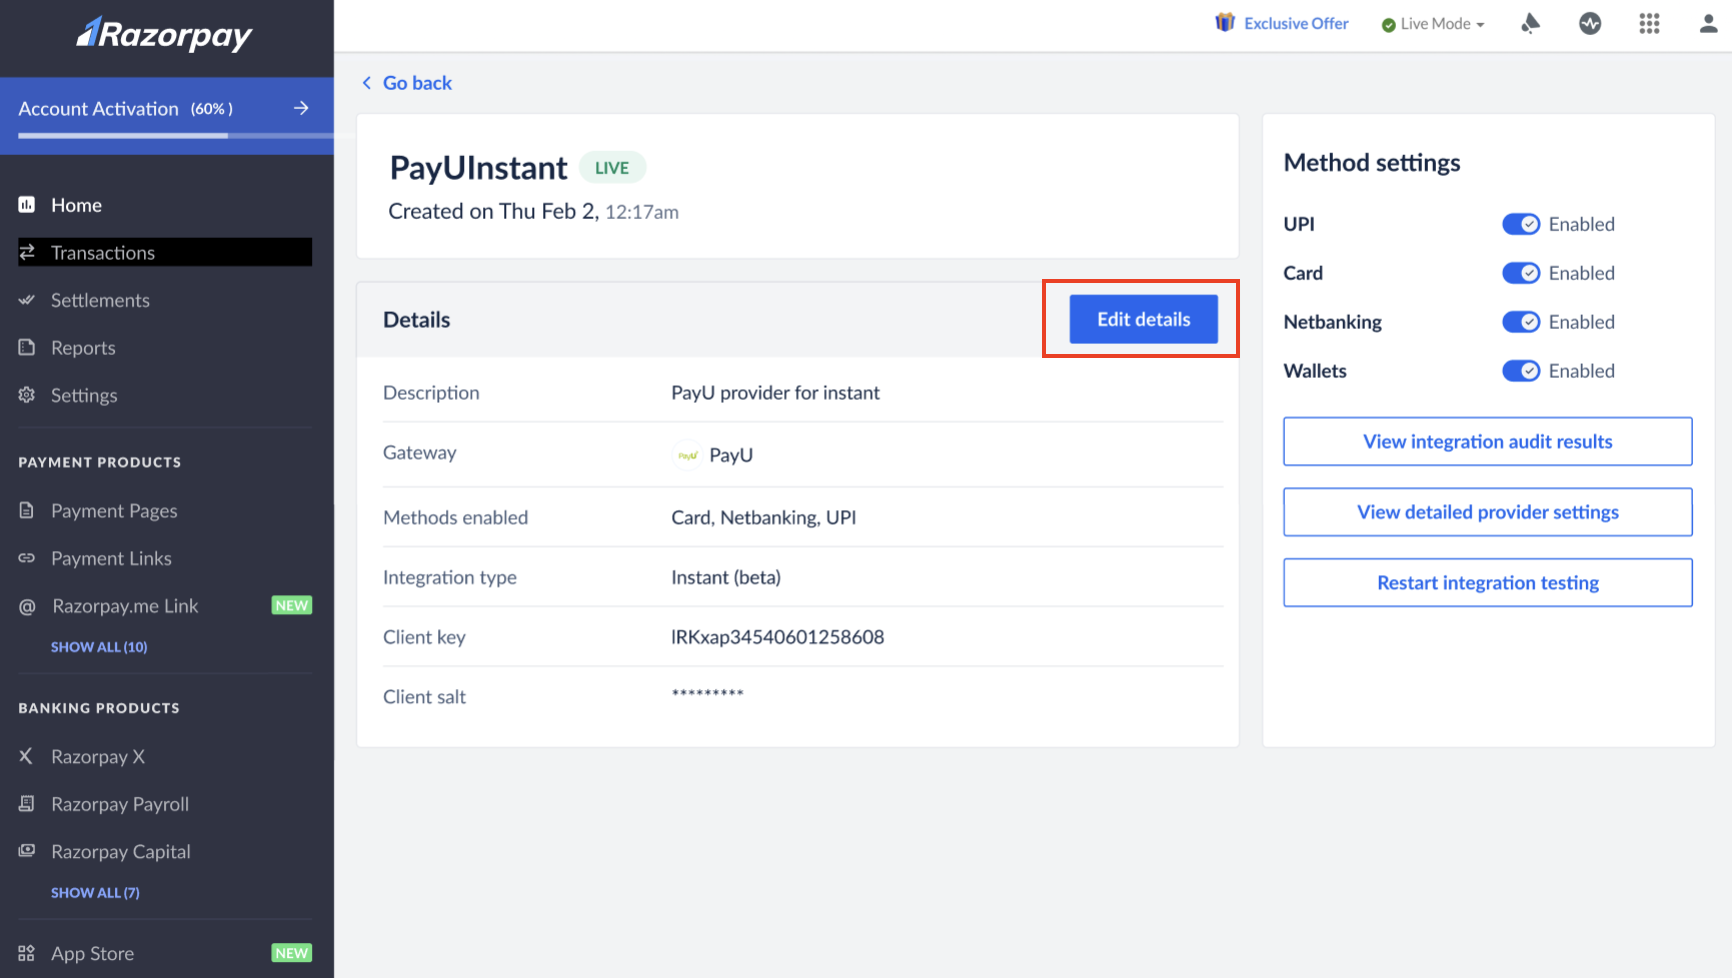Click View detailed provider settings

point(1488,512)
